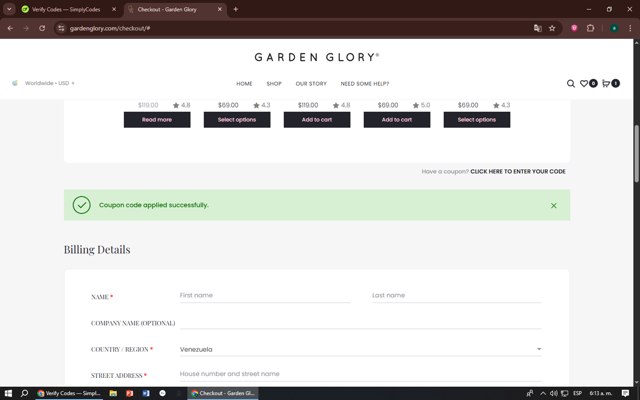This screenshot has height=400, width=640.
Task: Focus the Last name input field
Action: (x=456, y=296)
